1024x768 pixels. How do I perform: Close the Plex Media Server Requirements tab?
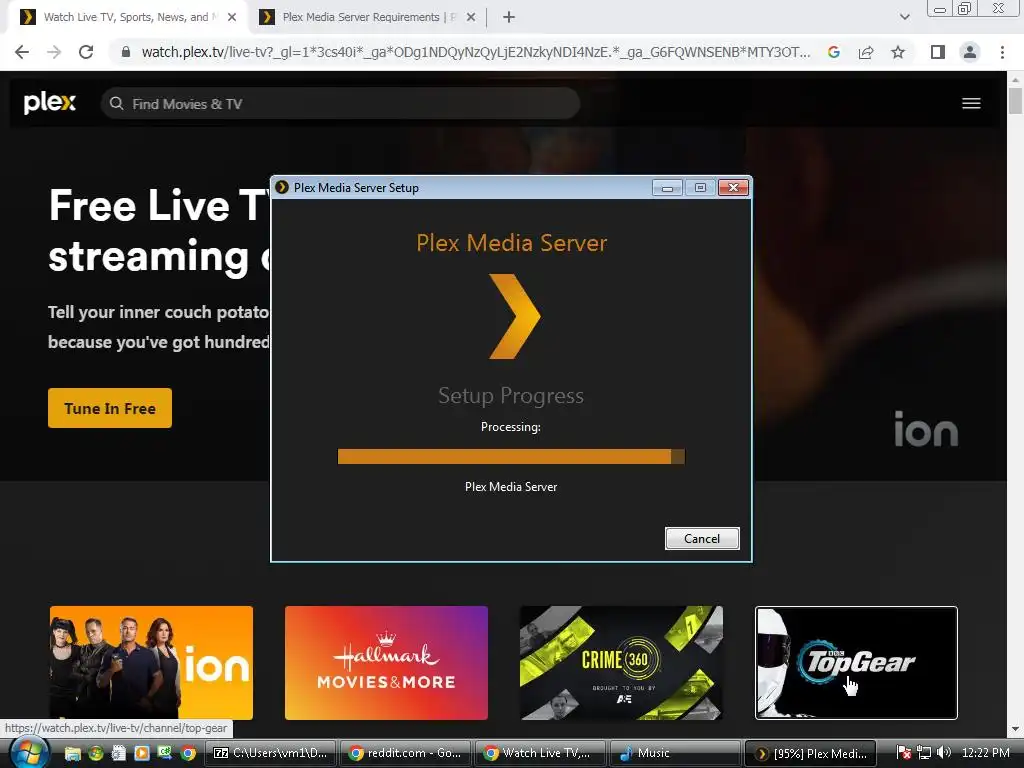coord(471,17)
